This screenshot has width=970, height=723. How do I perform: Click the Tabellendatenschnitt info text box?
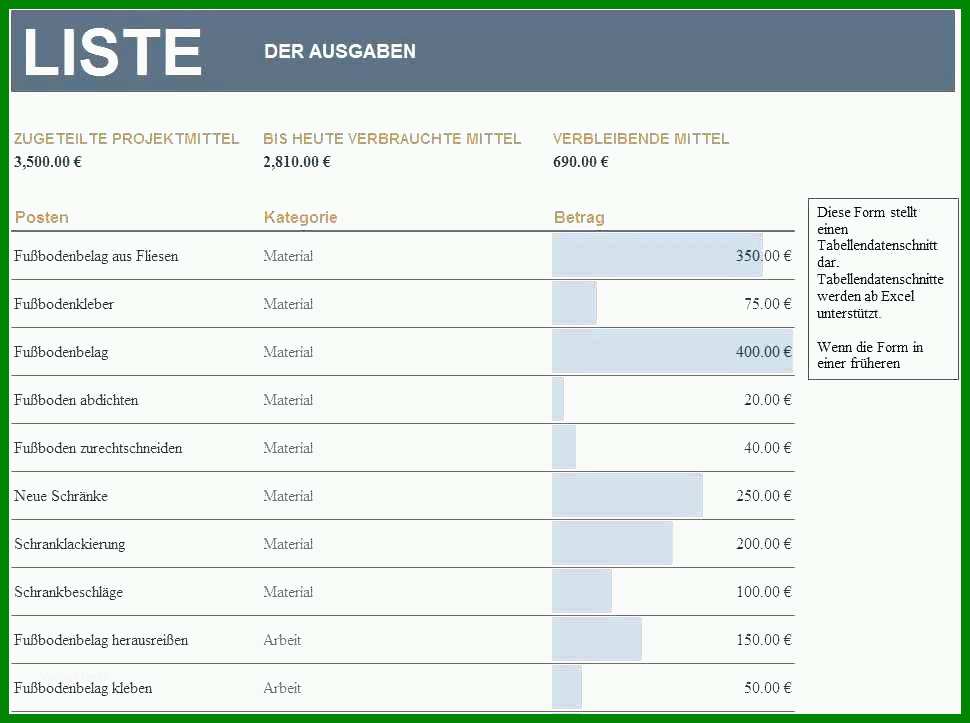(883, 289)
